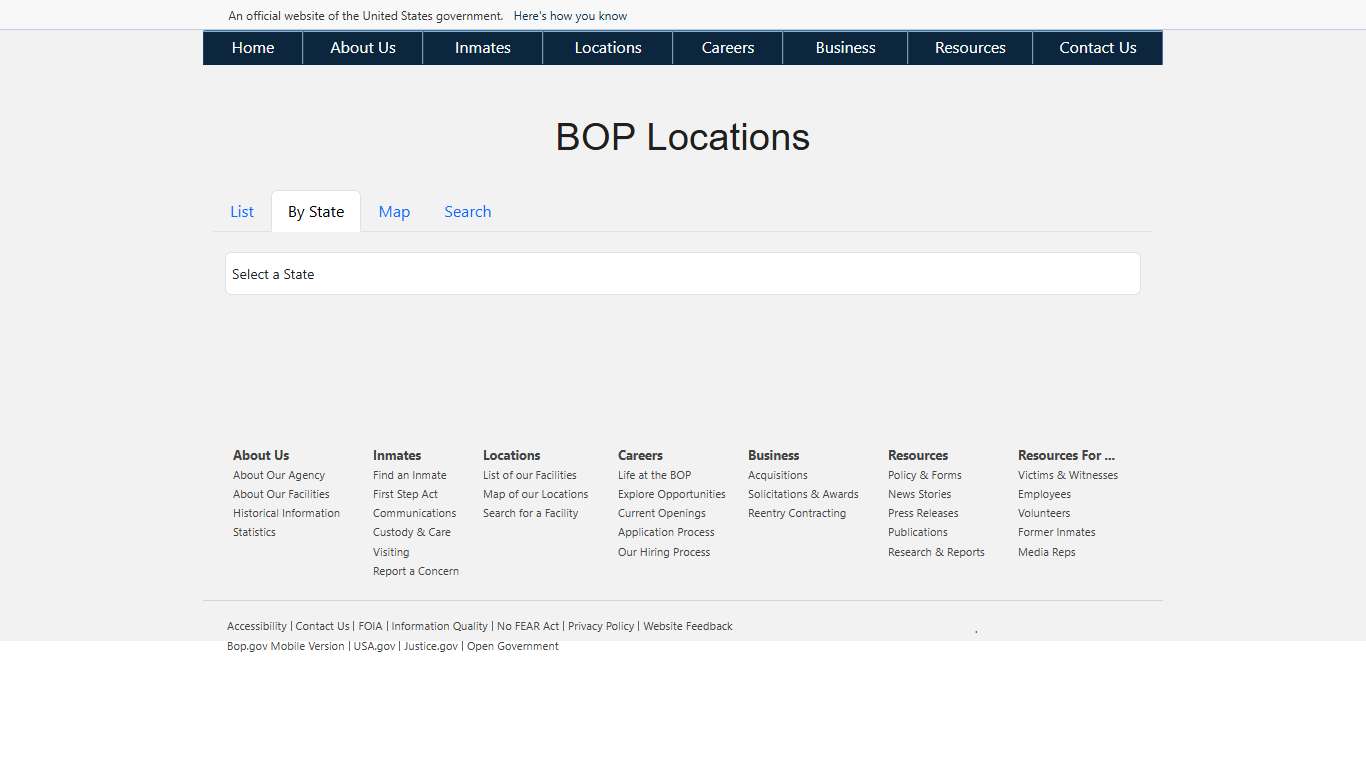Open the Home menu item

pos(252,47)
